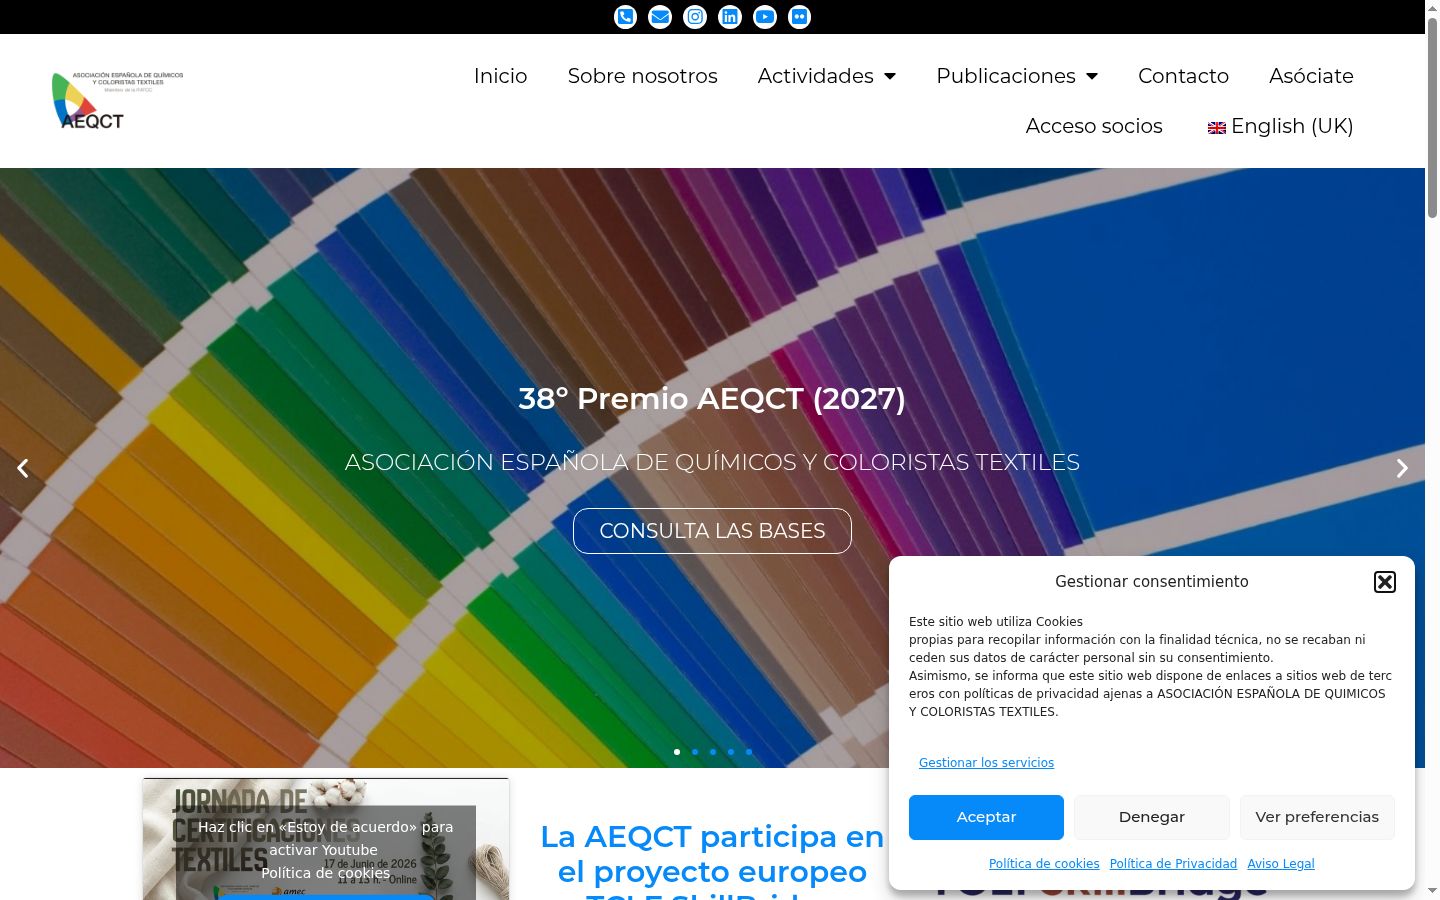Advance to next slide with right arrow
1440x900 pixels.
click(x=1402, y=468)
